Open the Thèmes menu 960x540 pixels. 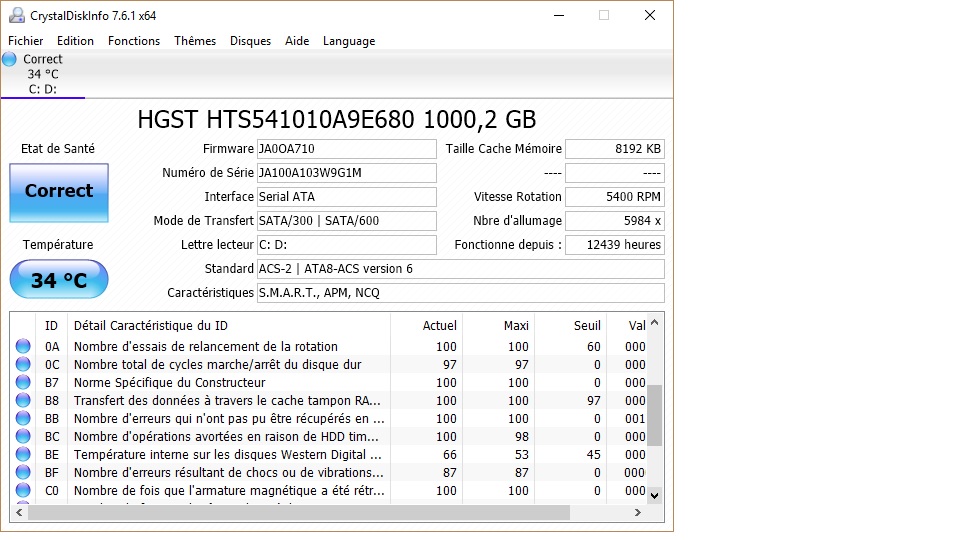[195, 41]
